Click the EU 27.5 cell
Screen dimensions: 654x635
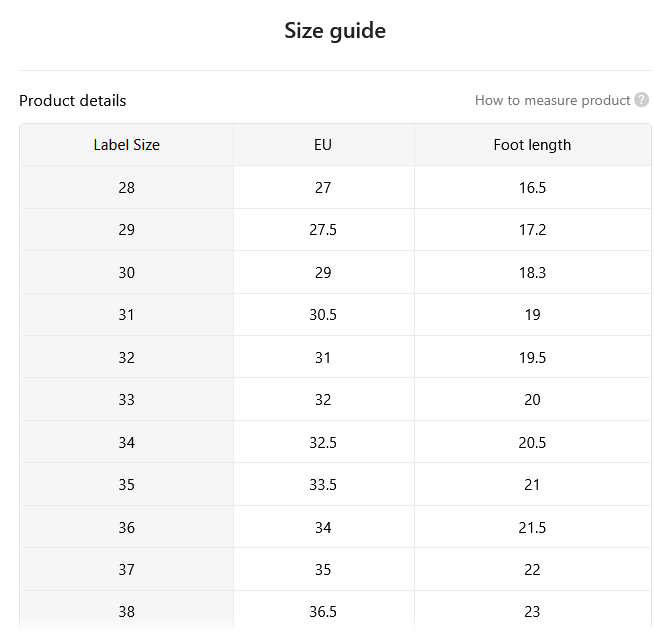coord(323,230)
